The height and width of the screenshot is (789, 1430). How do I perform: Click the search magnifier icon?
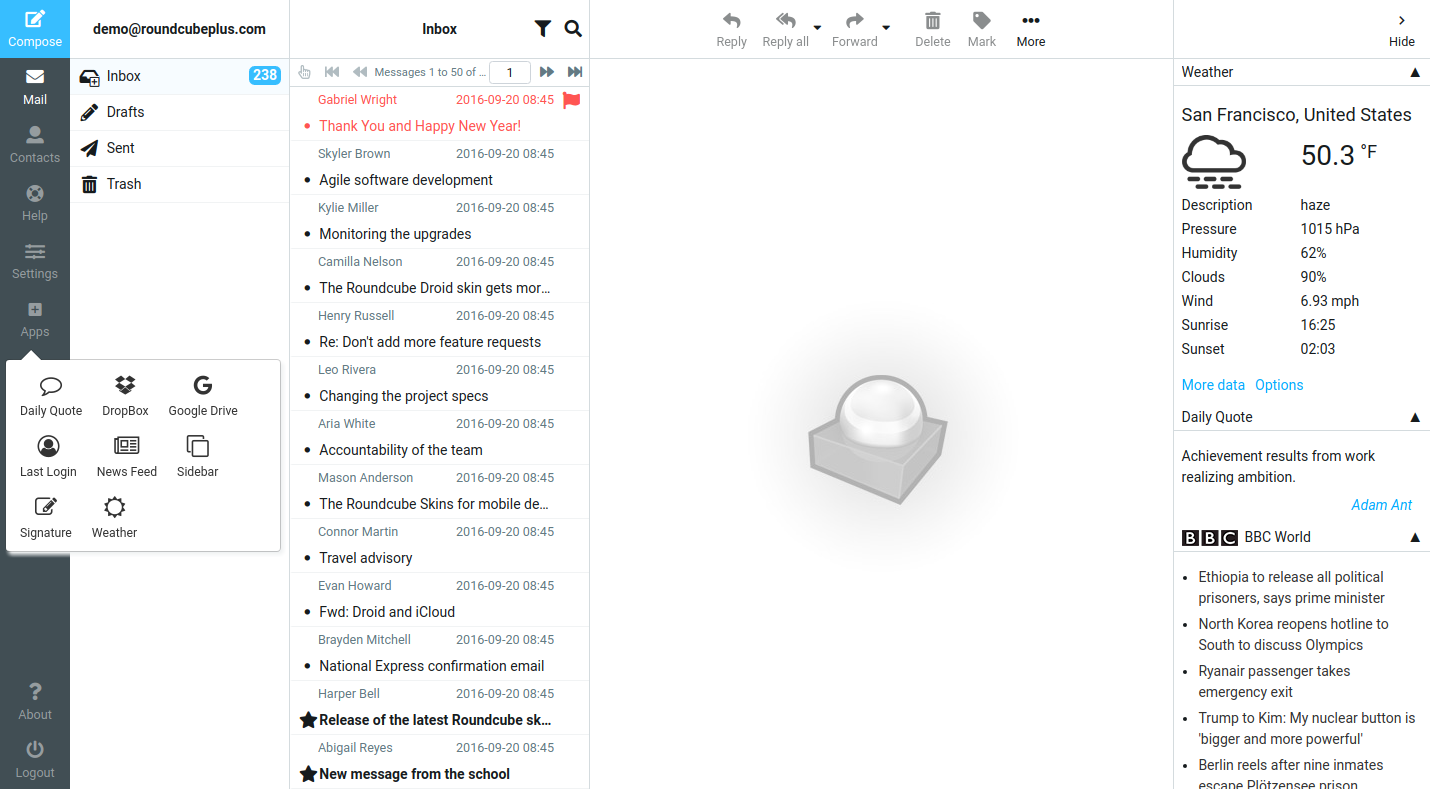tap(573, 29)
